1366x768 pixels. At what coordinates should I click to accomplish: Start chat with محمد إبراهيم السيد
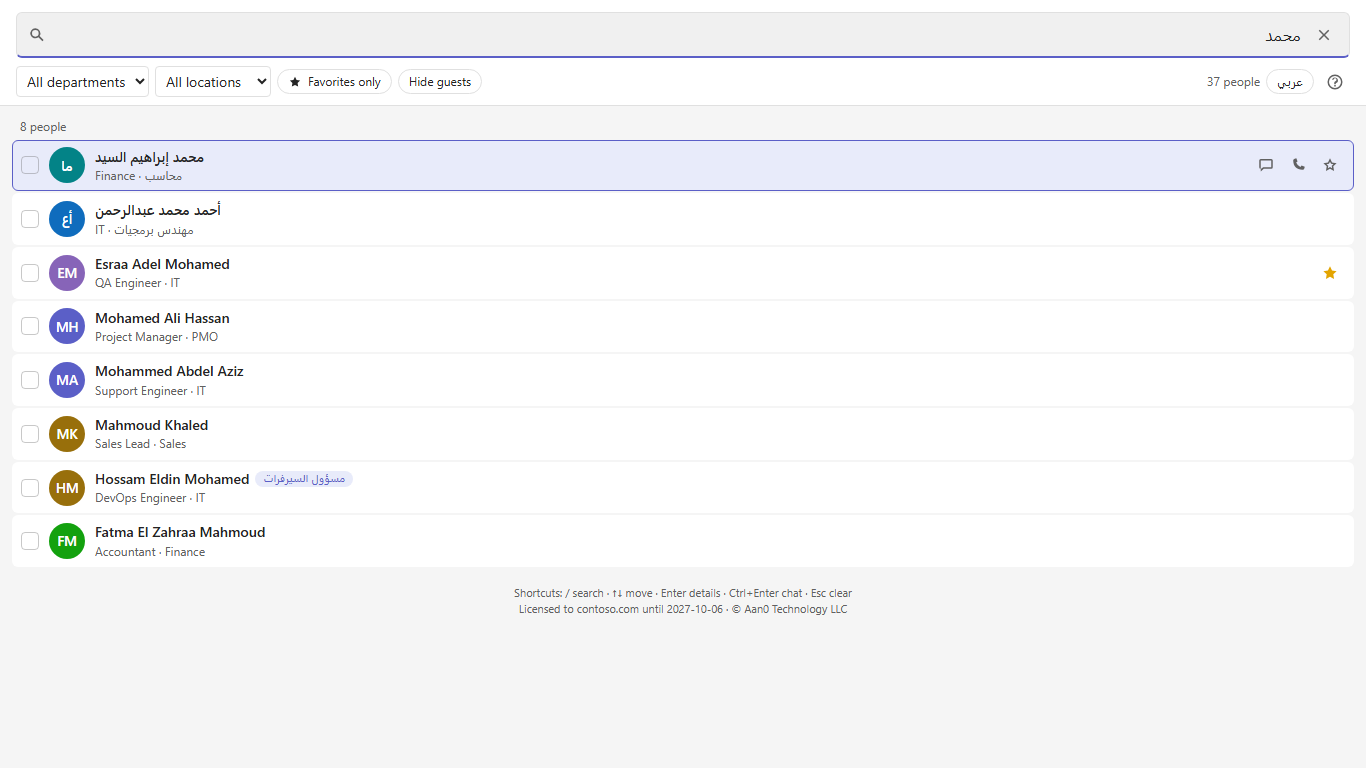click(x=1266, y=165)
